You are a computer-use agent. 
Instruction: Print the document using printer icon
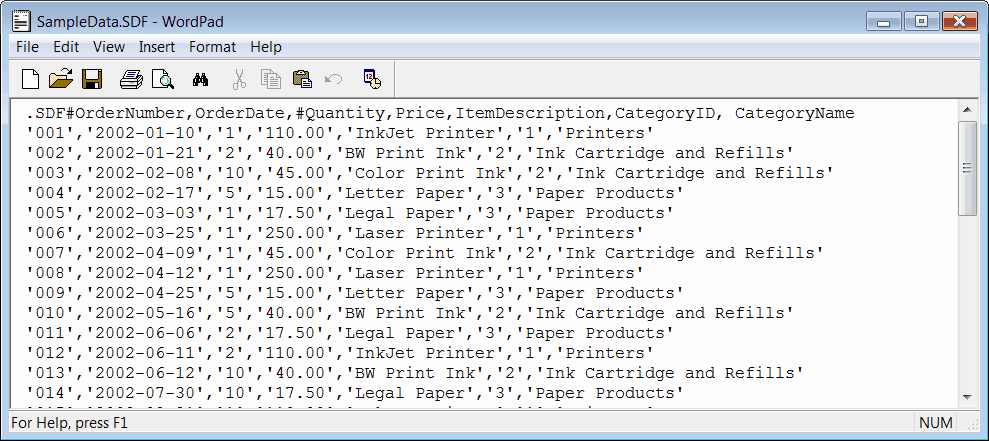coord(132,79)
